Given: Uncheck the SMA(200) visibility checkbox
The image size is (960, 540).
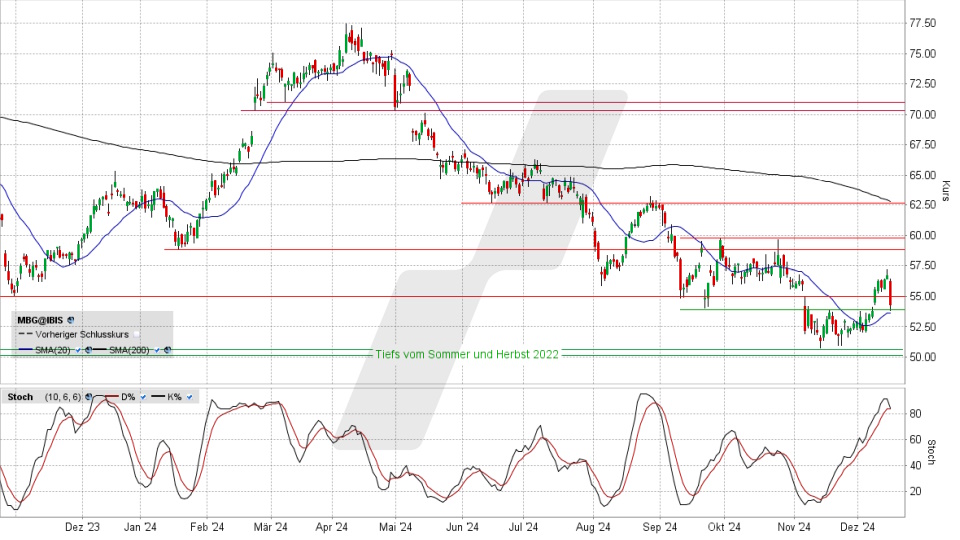Looking at the screenshot, I should 157,350.
